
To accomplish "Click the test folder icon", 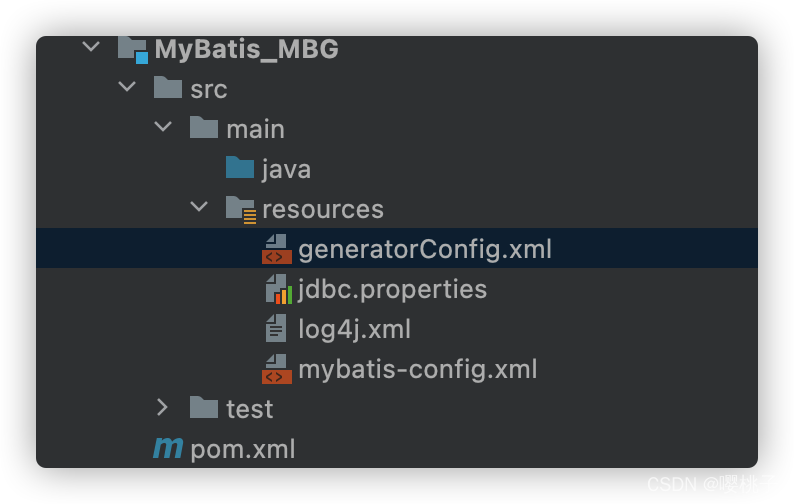I will pos(204,408).
